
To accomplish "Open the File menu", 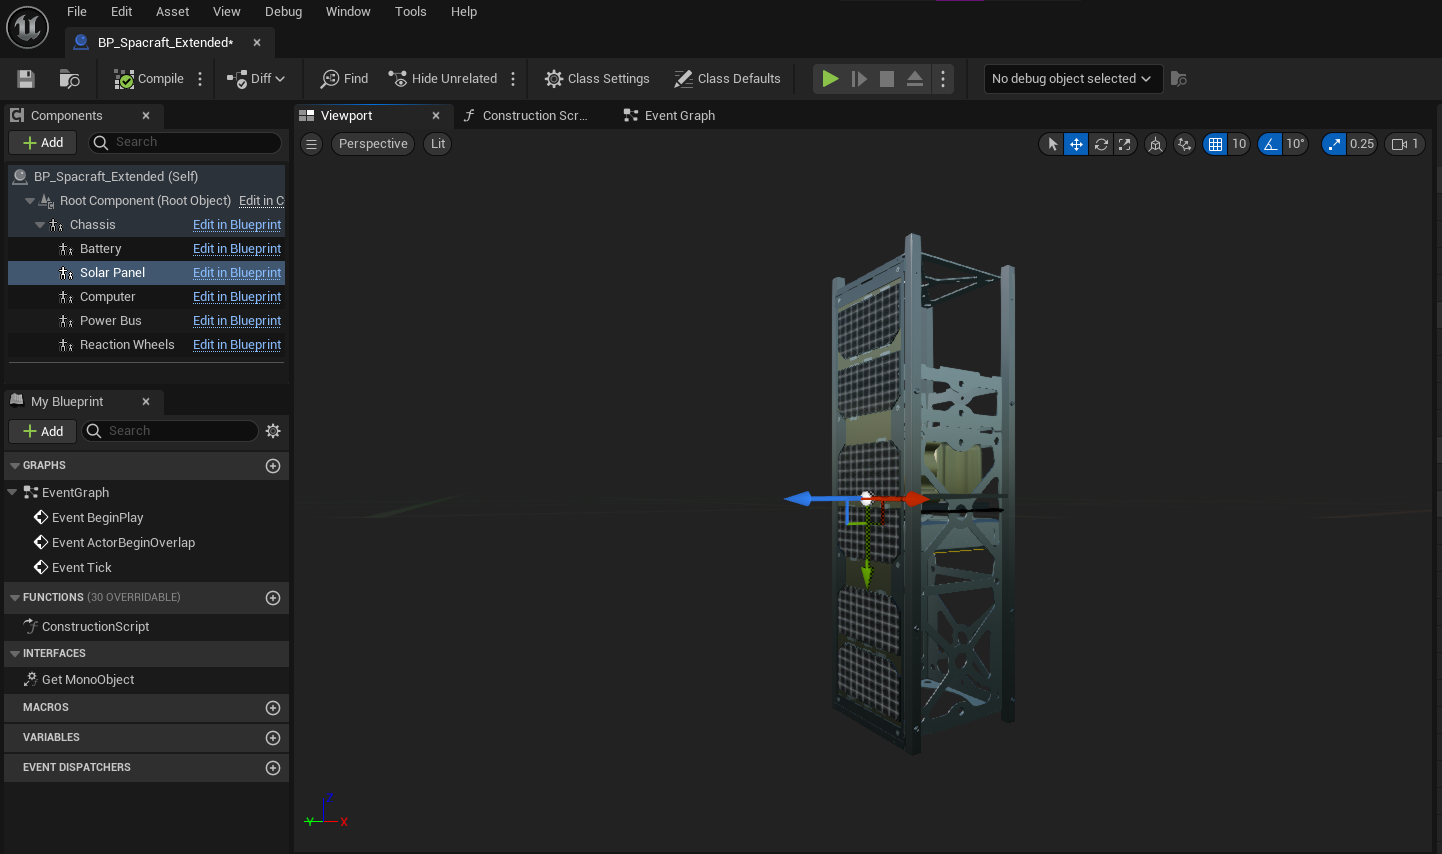I will [77, 12].
